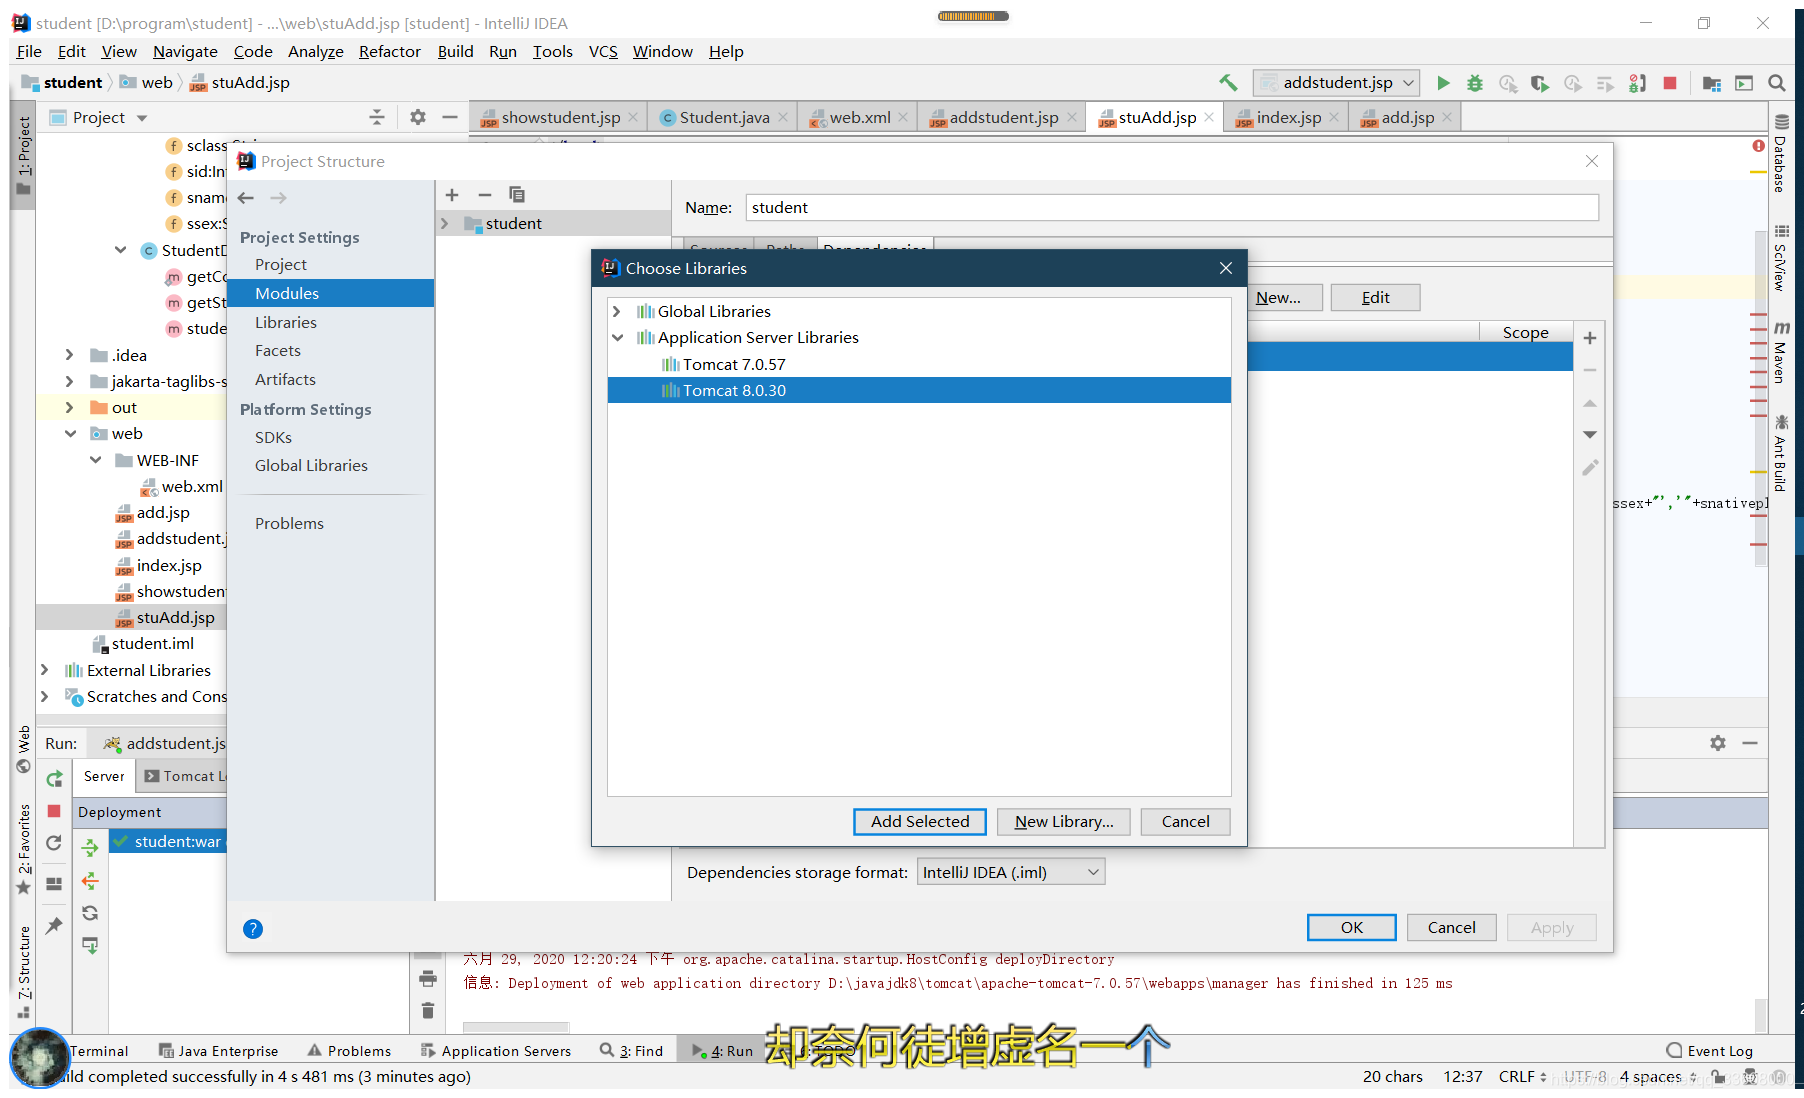1804x1098 pixels.
Task: Switch to Student.java editor tab
Action: tap(724, 118)
